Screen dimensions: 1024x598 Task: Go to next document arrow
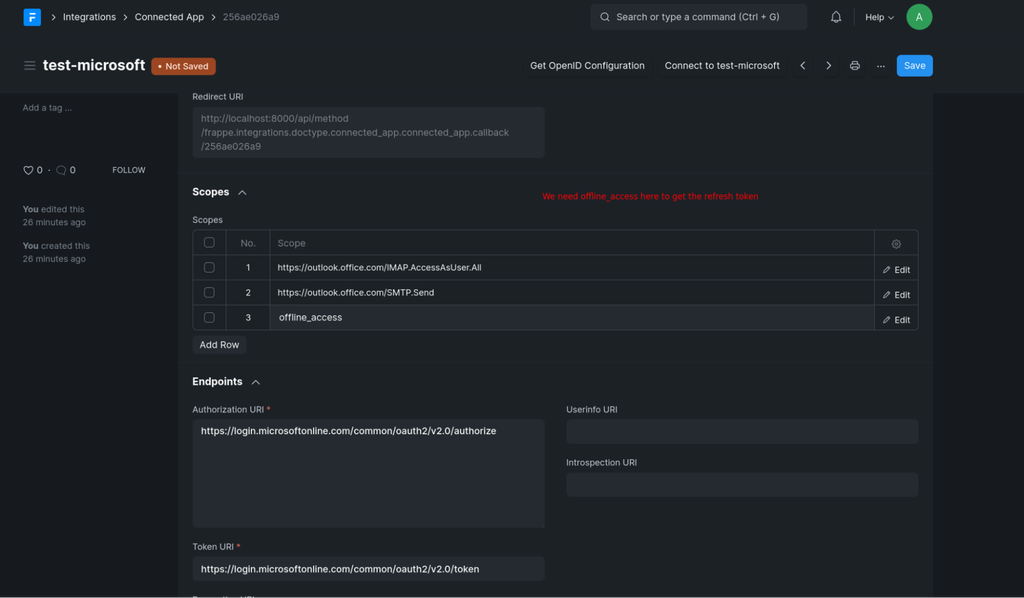828,65
